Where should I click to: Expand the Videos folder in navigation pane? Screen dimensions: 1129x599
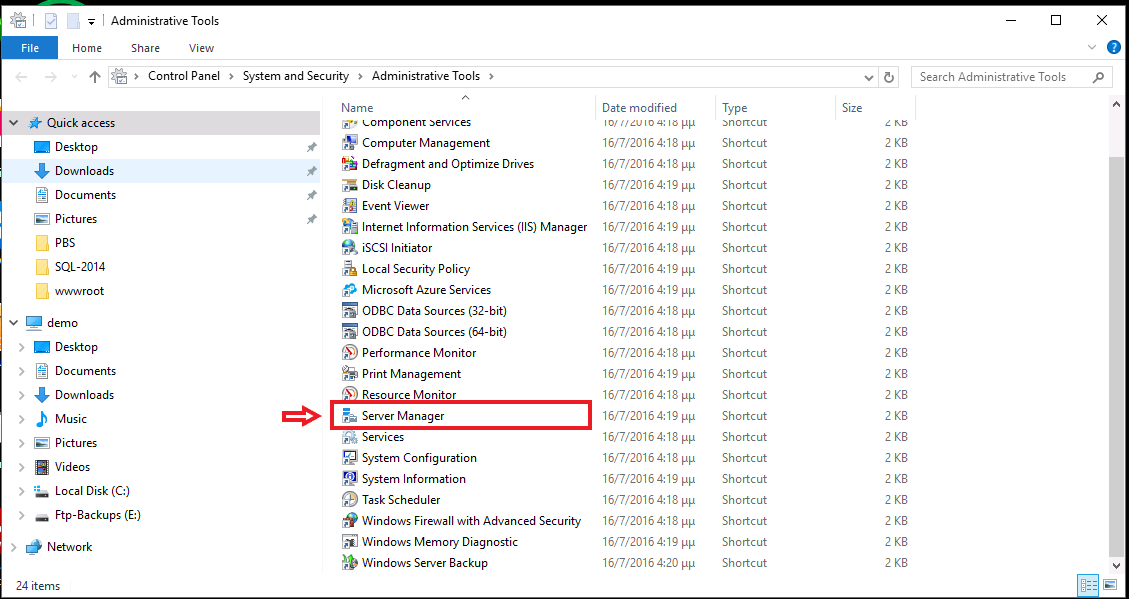click(x=22, y=467)
